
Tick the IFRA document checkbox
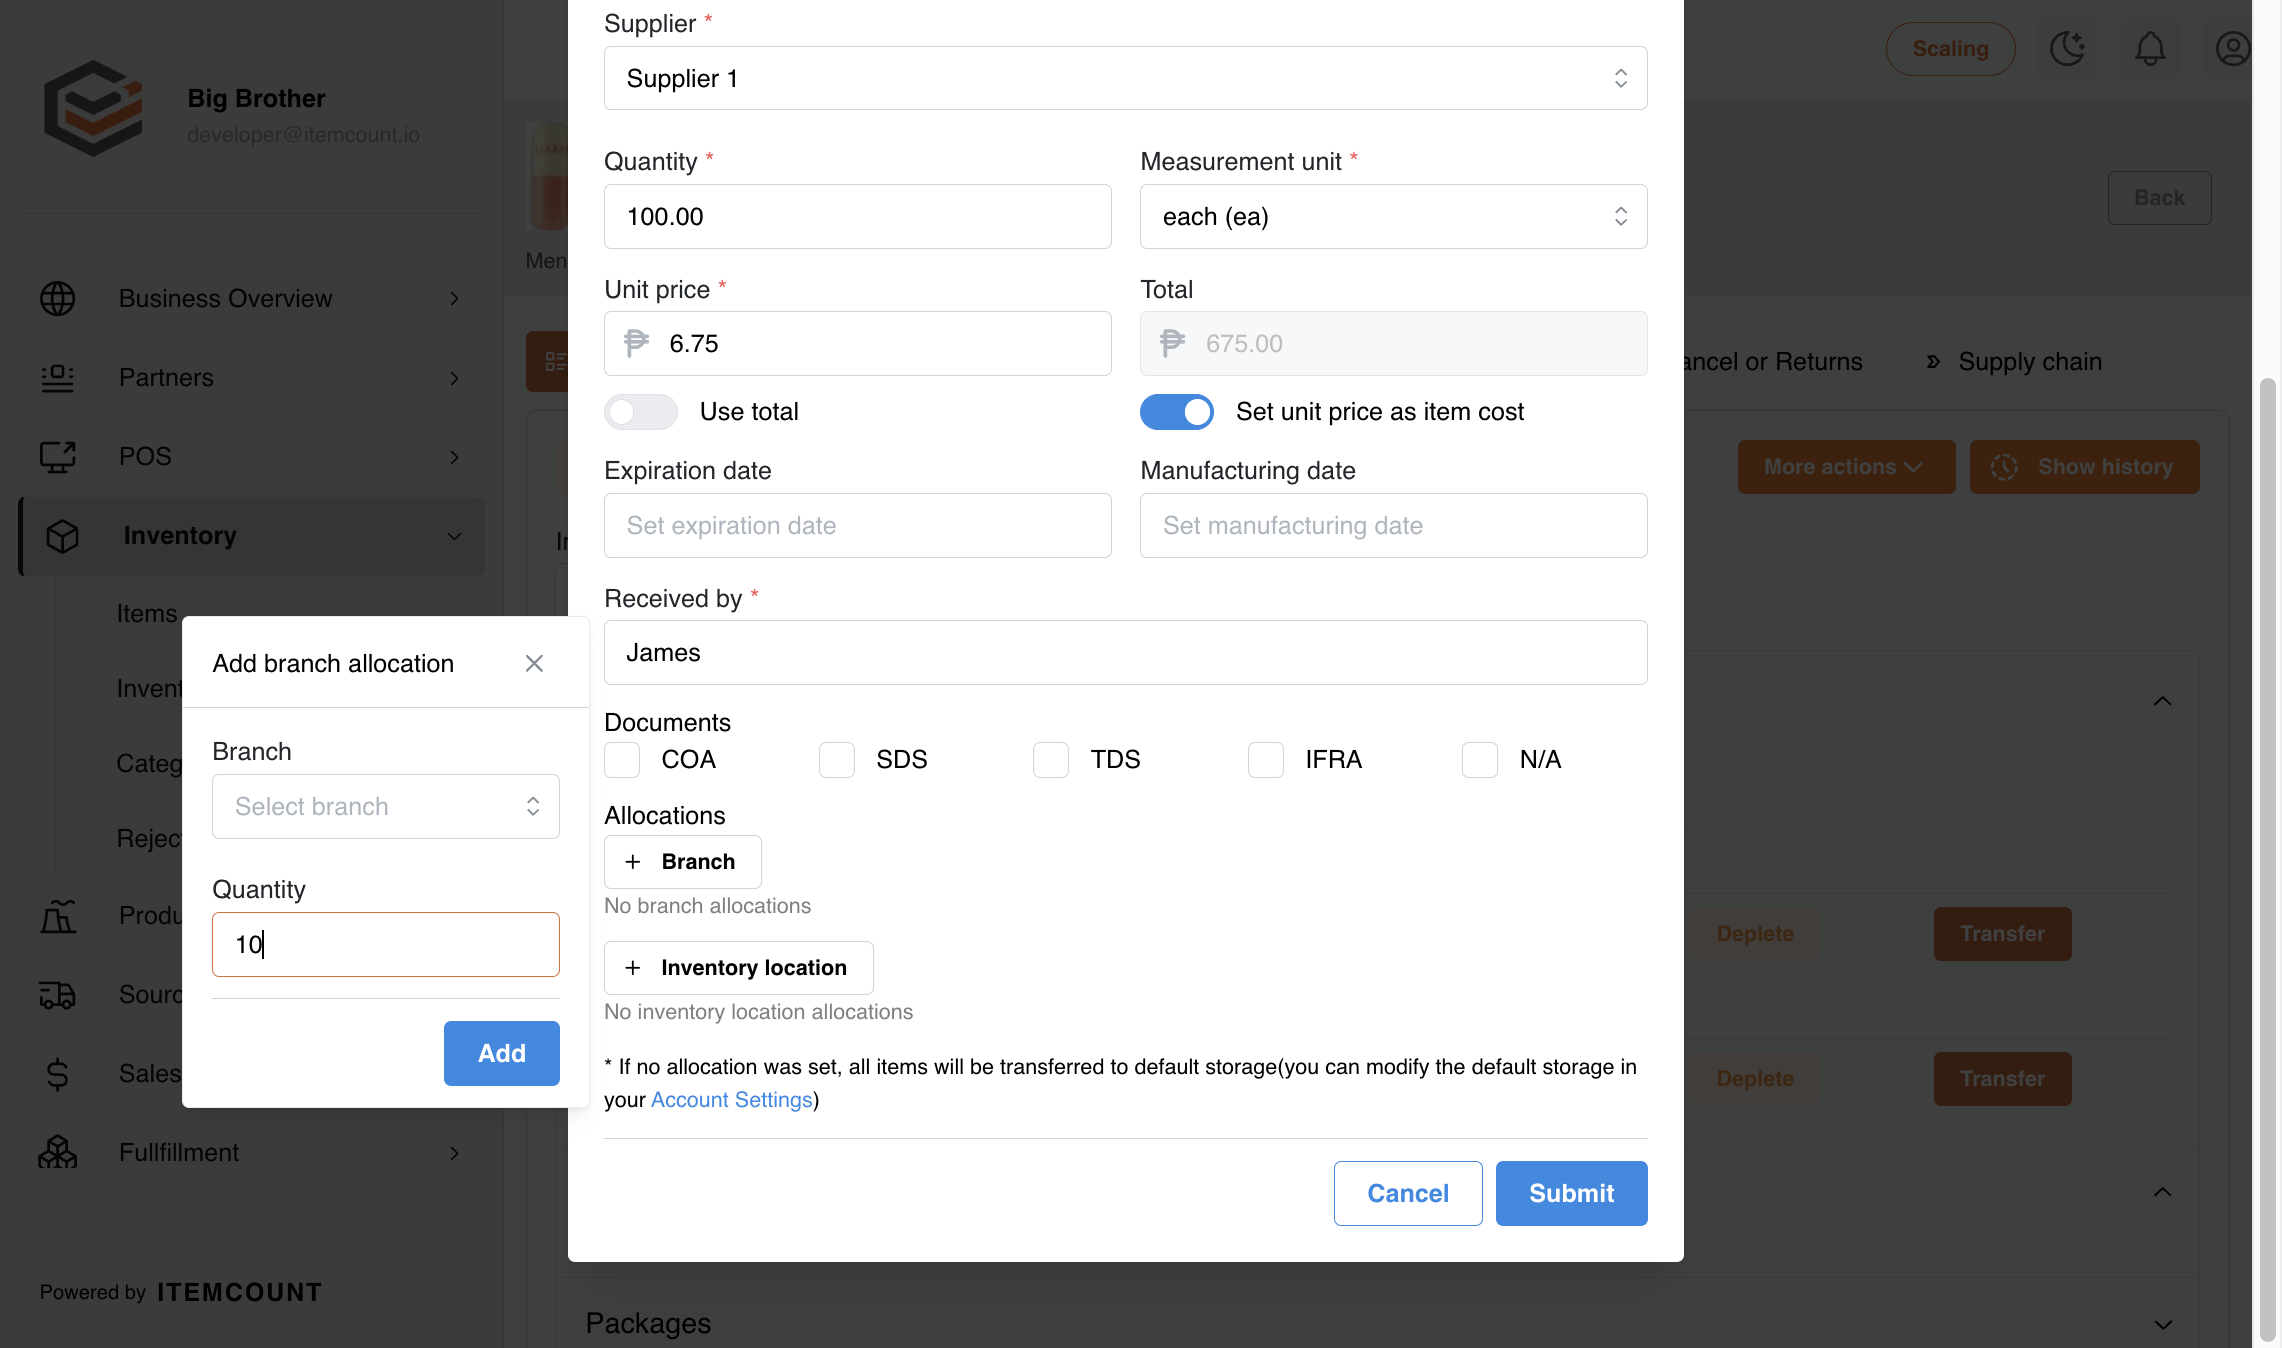1266,760
